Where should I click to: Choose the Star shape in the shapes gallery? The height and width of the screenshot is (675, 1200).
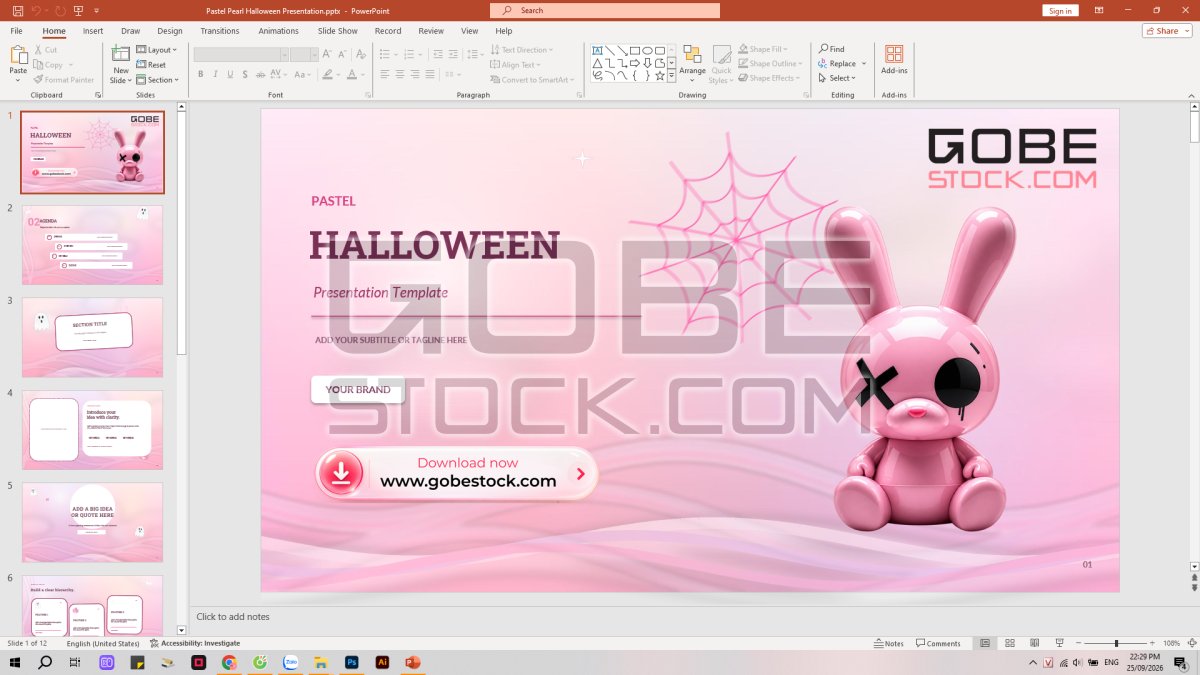coord(660,76)
